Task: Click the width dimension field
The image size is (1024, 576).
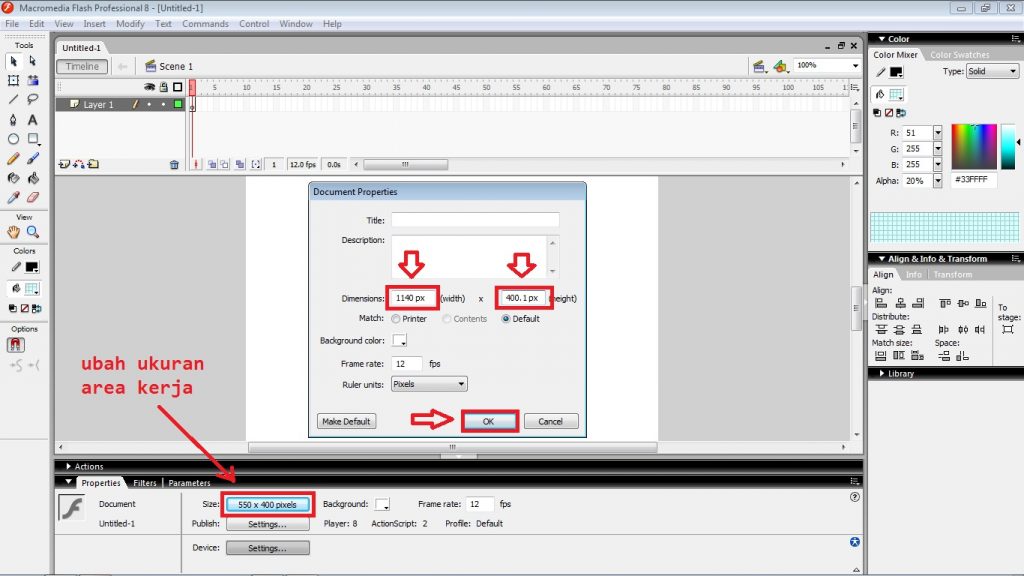Action: (411, 298)
